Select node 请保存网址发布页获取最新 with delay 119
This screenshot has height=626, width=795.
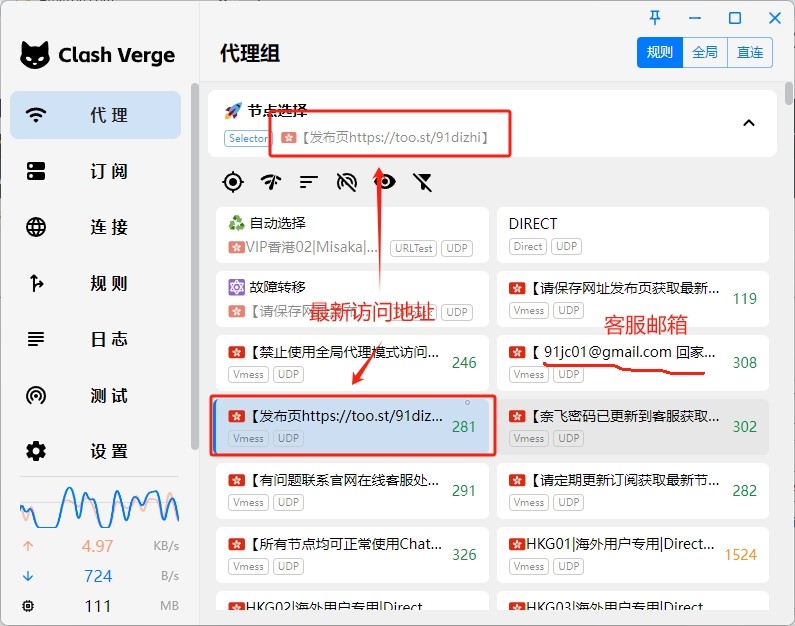[633, 299]
